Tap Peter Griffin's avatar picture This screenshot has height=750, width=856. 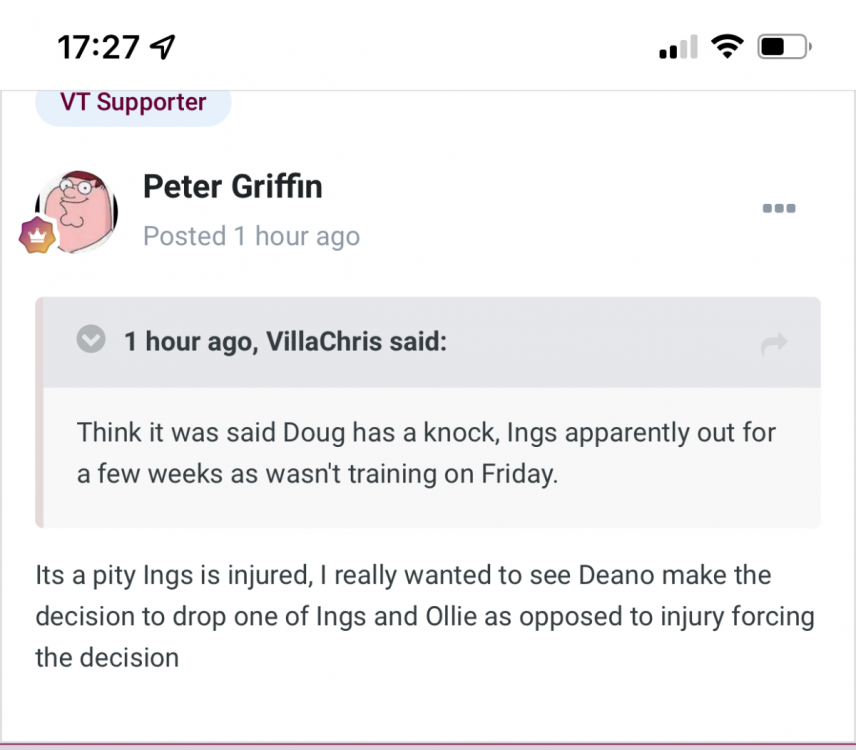point(78,210)
